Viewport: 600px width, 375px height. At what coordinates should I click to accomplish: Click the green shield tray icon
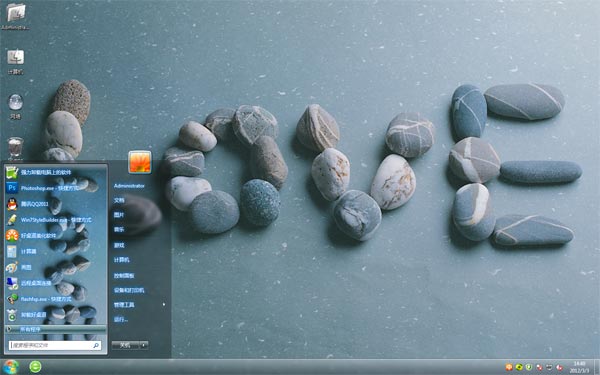pyautogui.click(x=529, y=367)
